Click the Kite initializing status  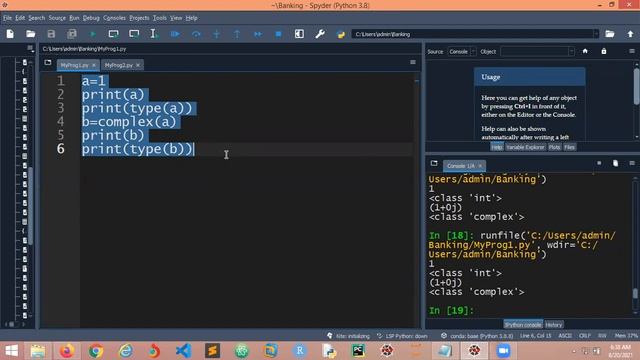pos(348,336)
